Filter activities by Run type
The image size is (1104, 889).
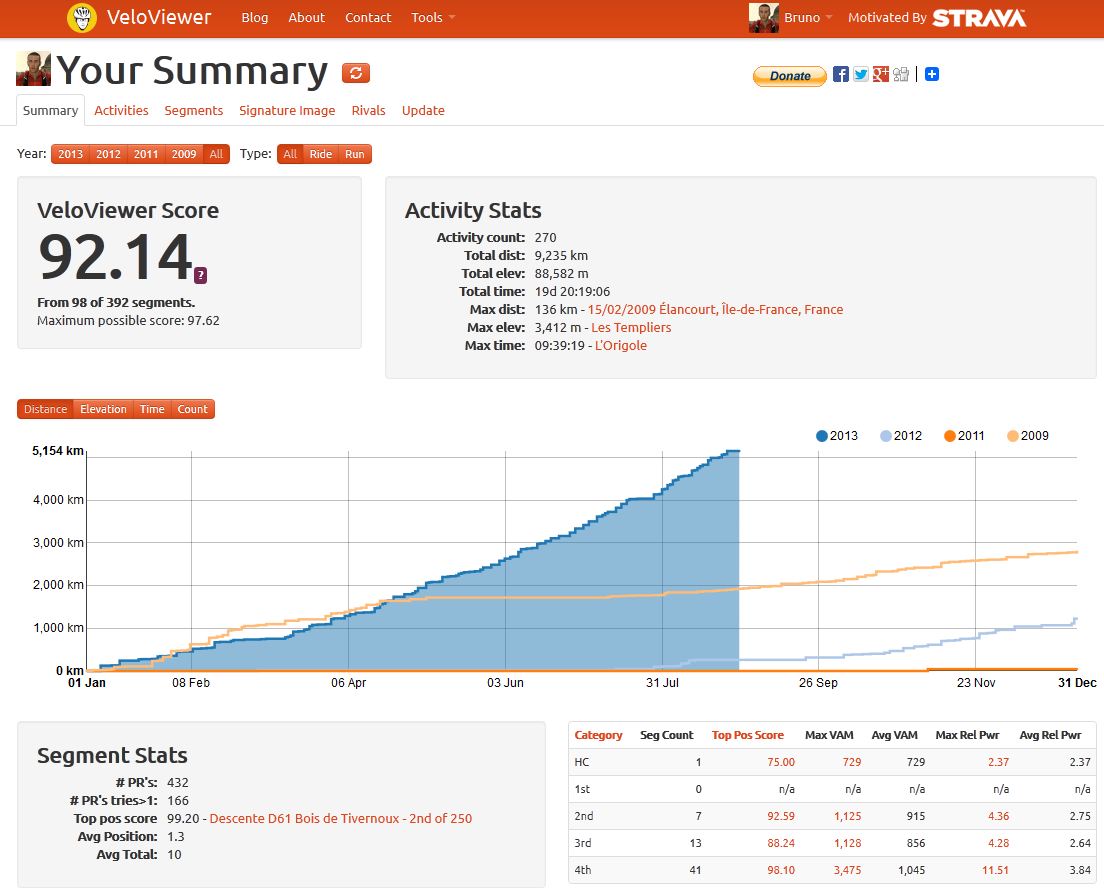(356, 154)
